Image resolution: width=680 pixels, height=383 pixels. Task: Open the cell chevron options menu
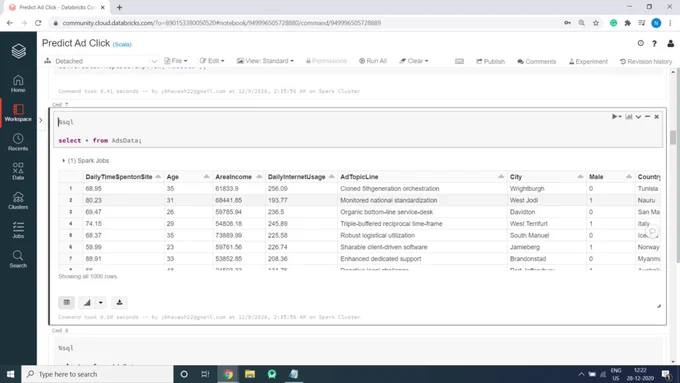click(638, 117)
